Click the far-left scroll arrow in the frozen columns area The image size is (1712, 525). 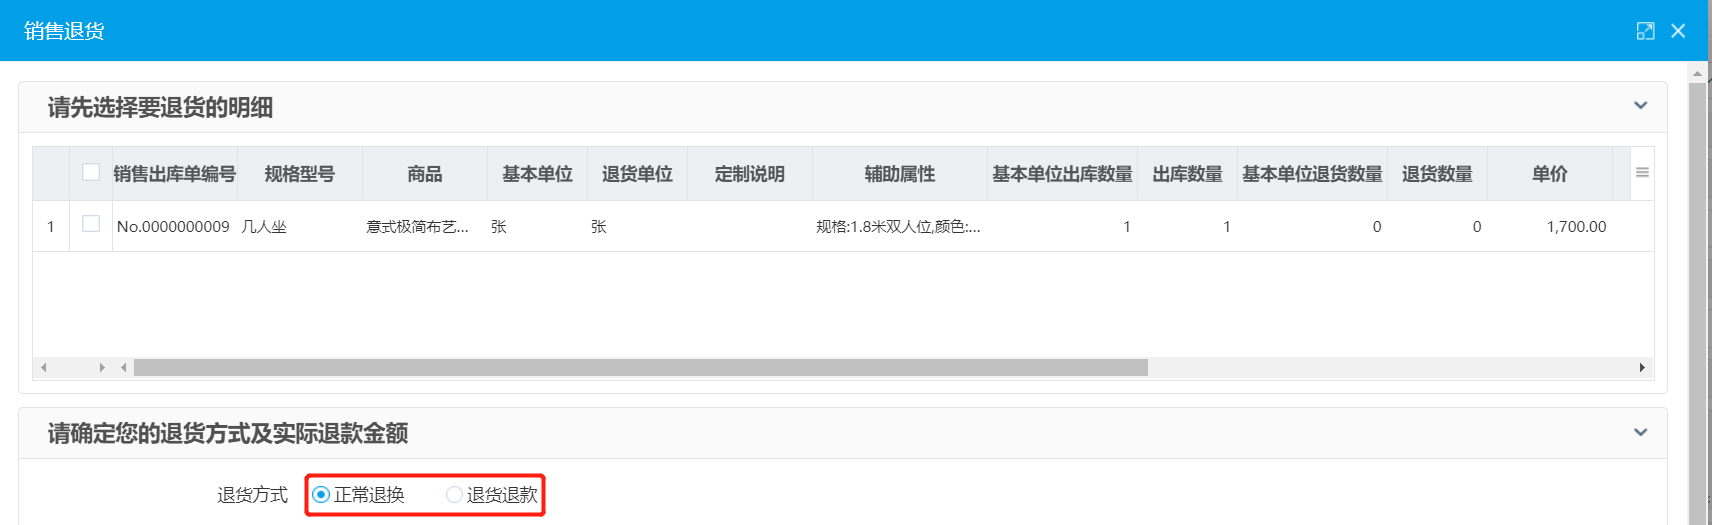(x=44, y=367)
